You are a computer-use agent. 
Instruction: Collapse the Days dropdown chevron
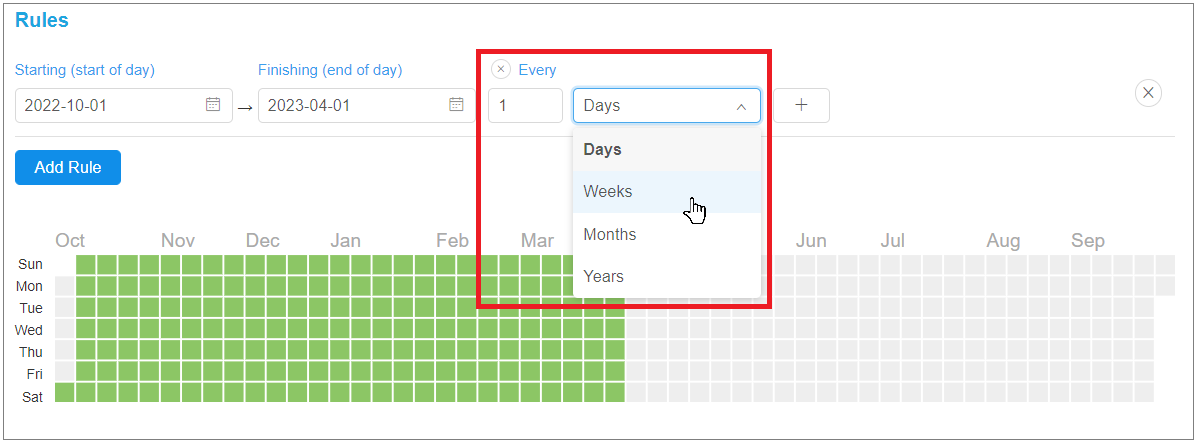[x=741, y=107]
